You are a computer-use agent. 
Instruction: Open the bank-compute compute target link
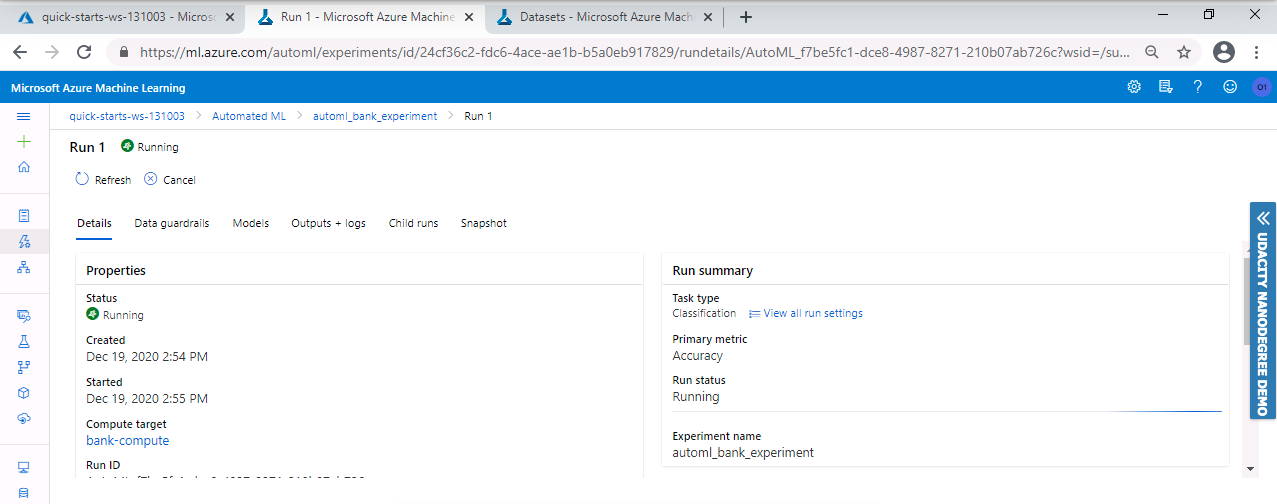click(127, 441)
